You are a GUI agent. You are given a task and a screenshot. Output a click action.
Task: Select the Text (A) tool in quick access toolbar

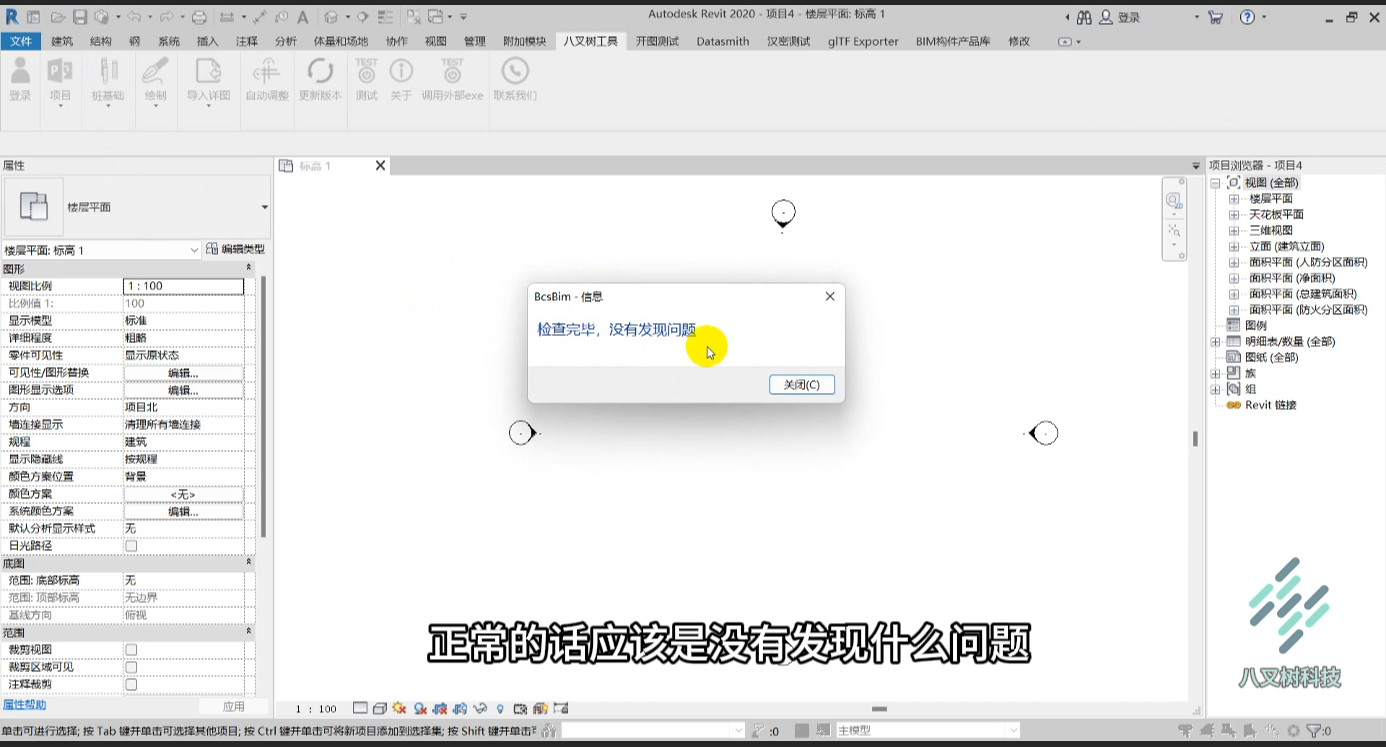[303, 17]
